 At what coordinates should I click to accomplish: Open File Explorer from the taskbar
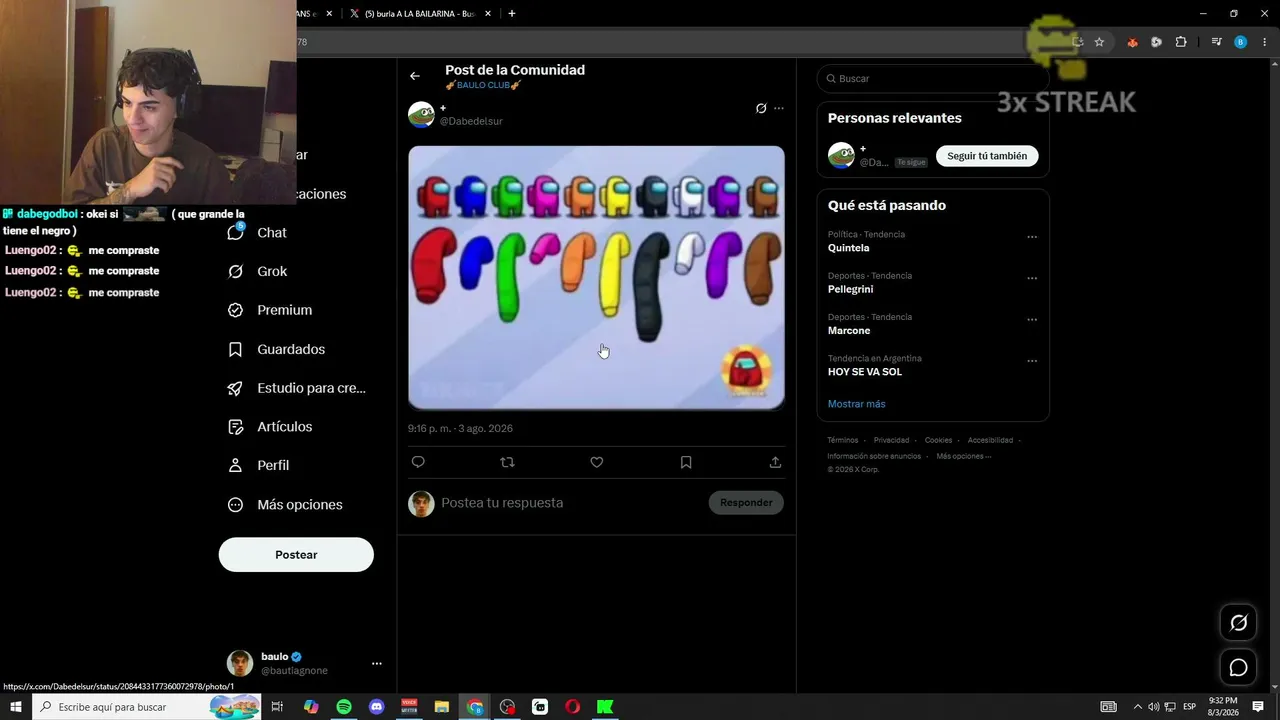(441, 707)
